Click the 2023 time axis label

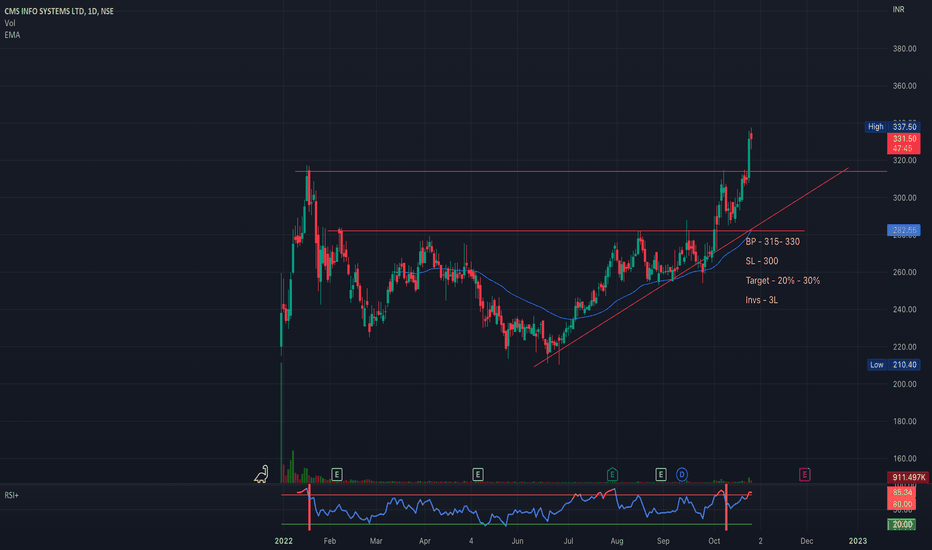(858, 541)
